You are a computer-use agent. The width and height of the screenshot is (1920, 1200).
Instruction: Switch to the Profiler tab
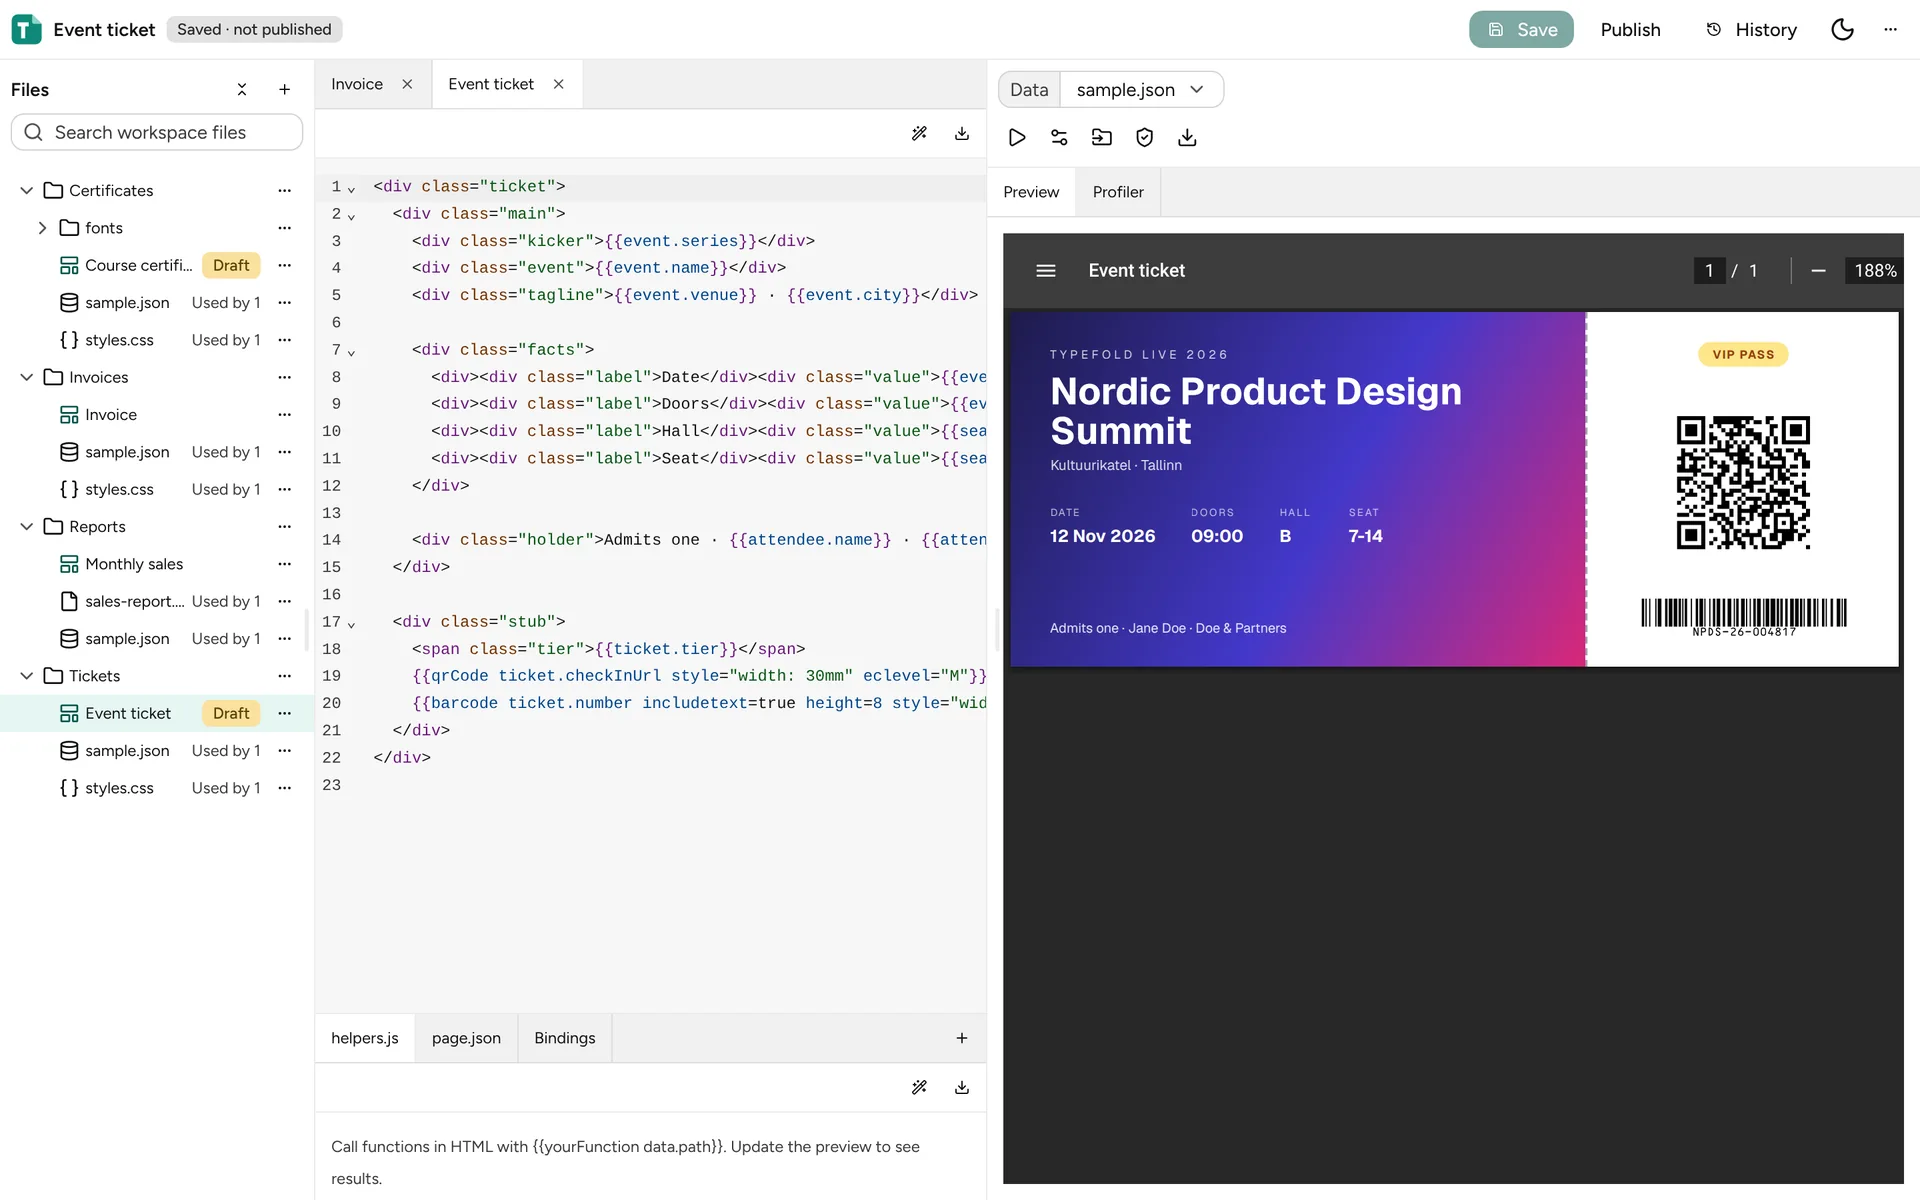[x=1118, y=192]
